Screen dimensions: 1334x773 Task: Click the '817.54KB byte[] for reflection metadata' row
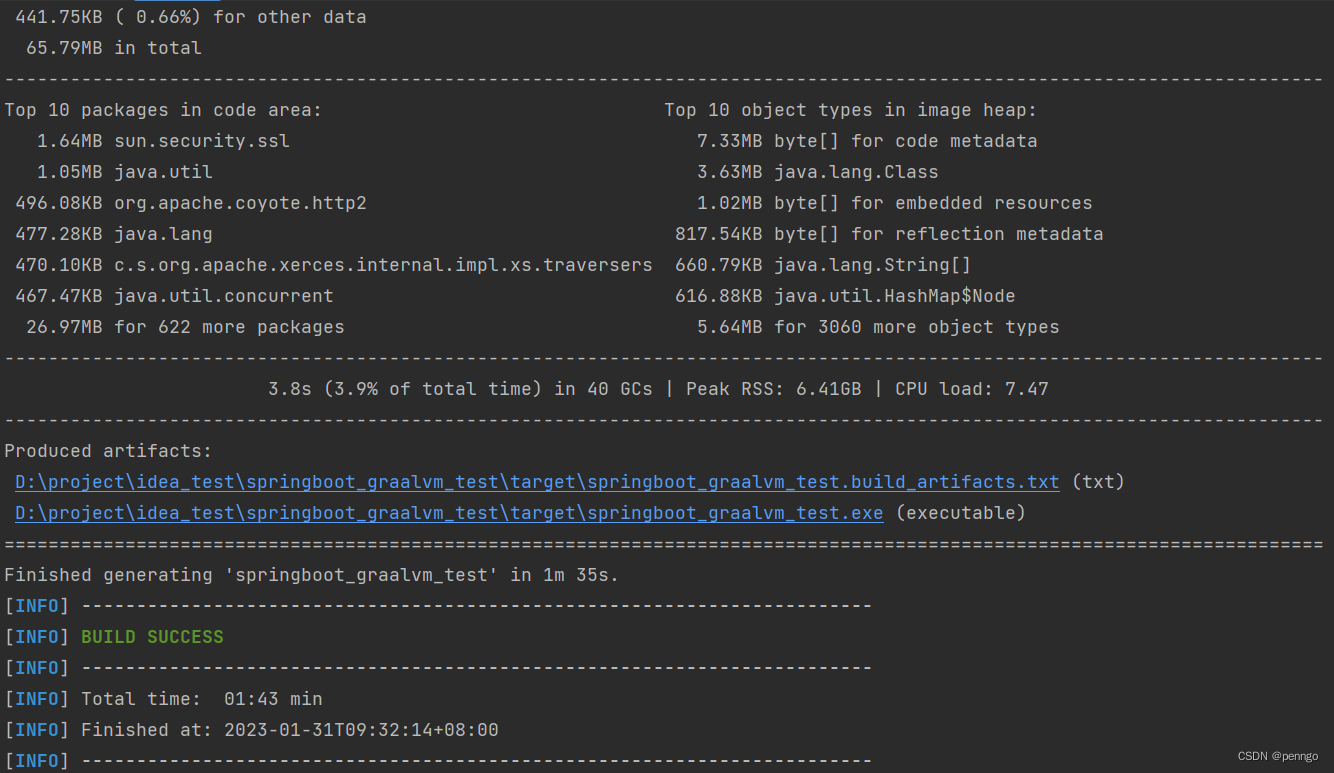point(889,234)
